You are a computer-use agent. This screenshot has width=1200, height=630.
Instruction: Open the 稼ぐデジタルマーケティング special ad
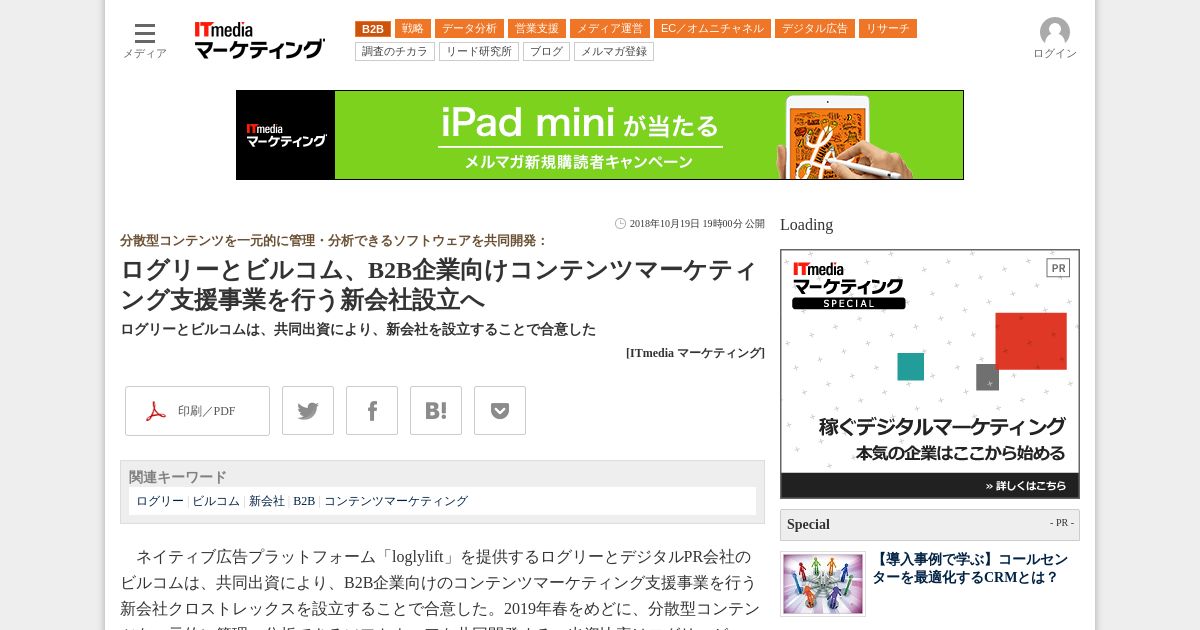point(930,374)
